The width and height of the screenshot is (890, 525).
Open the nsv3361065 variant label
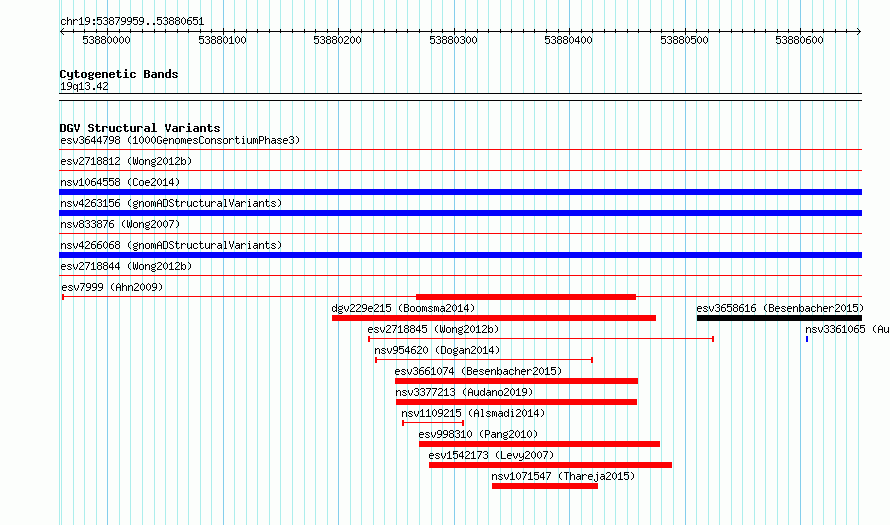847,329
